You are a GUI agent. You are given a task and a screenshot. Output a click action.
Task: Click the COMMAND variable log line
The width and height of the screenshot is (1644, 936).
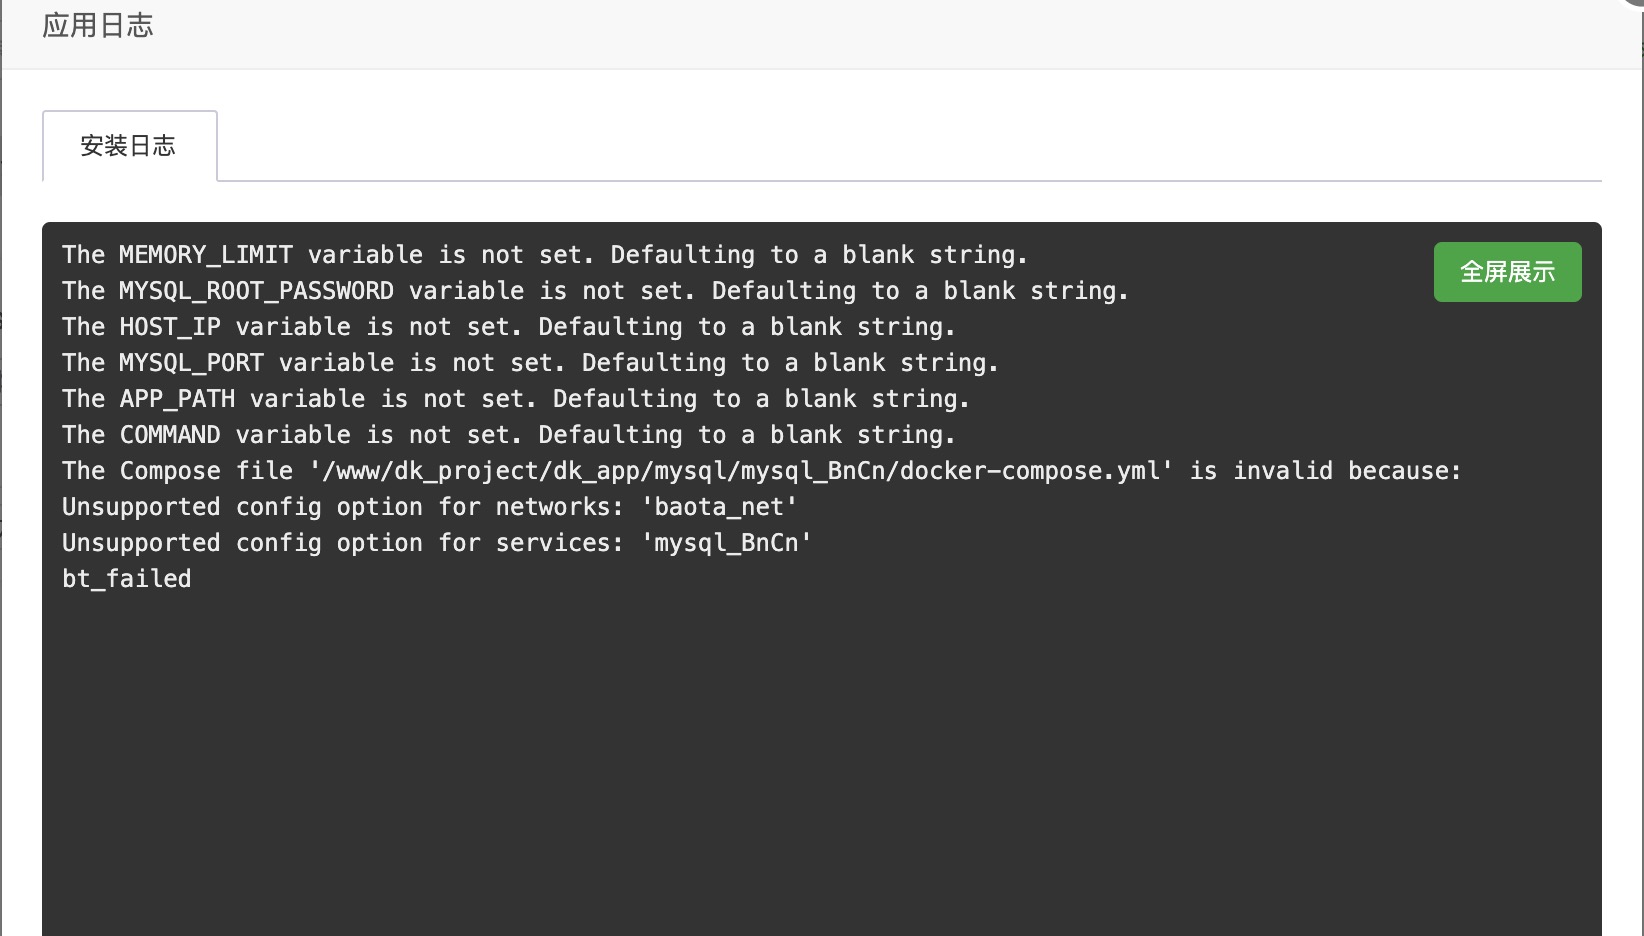(x=509, y=435)
